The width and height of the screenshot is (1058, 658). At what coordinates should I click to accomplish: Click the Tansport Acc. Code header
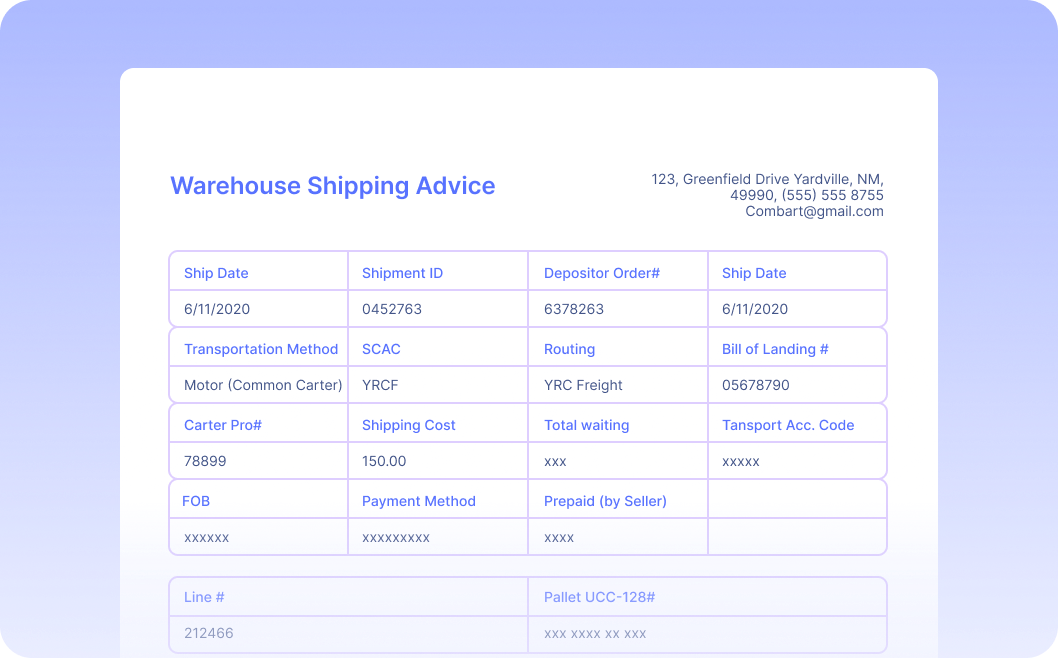pyautogui.click(x=788, y=425)
